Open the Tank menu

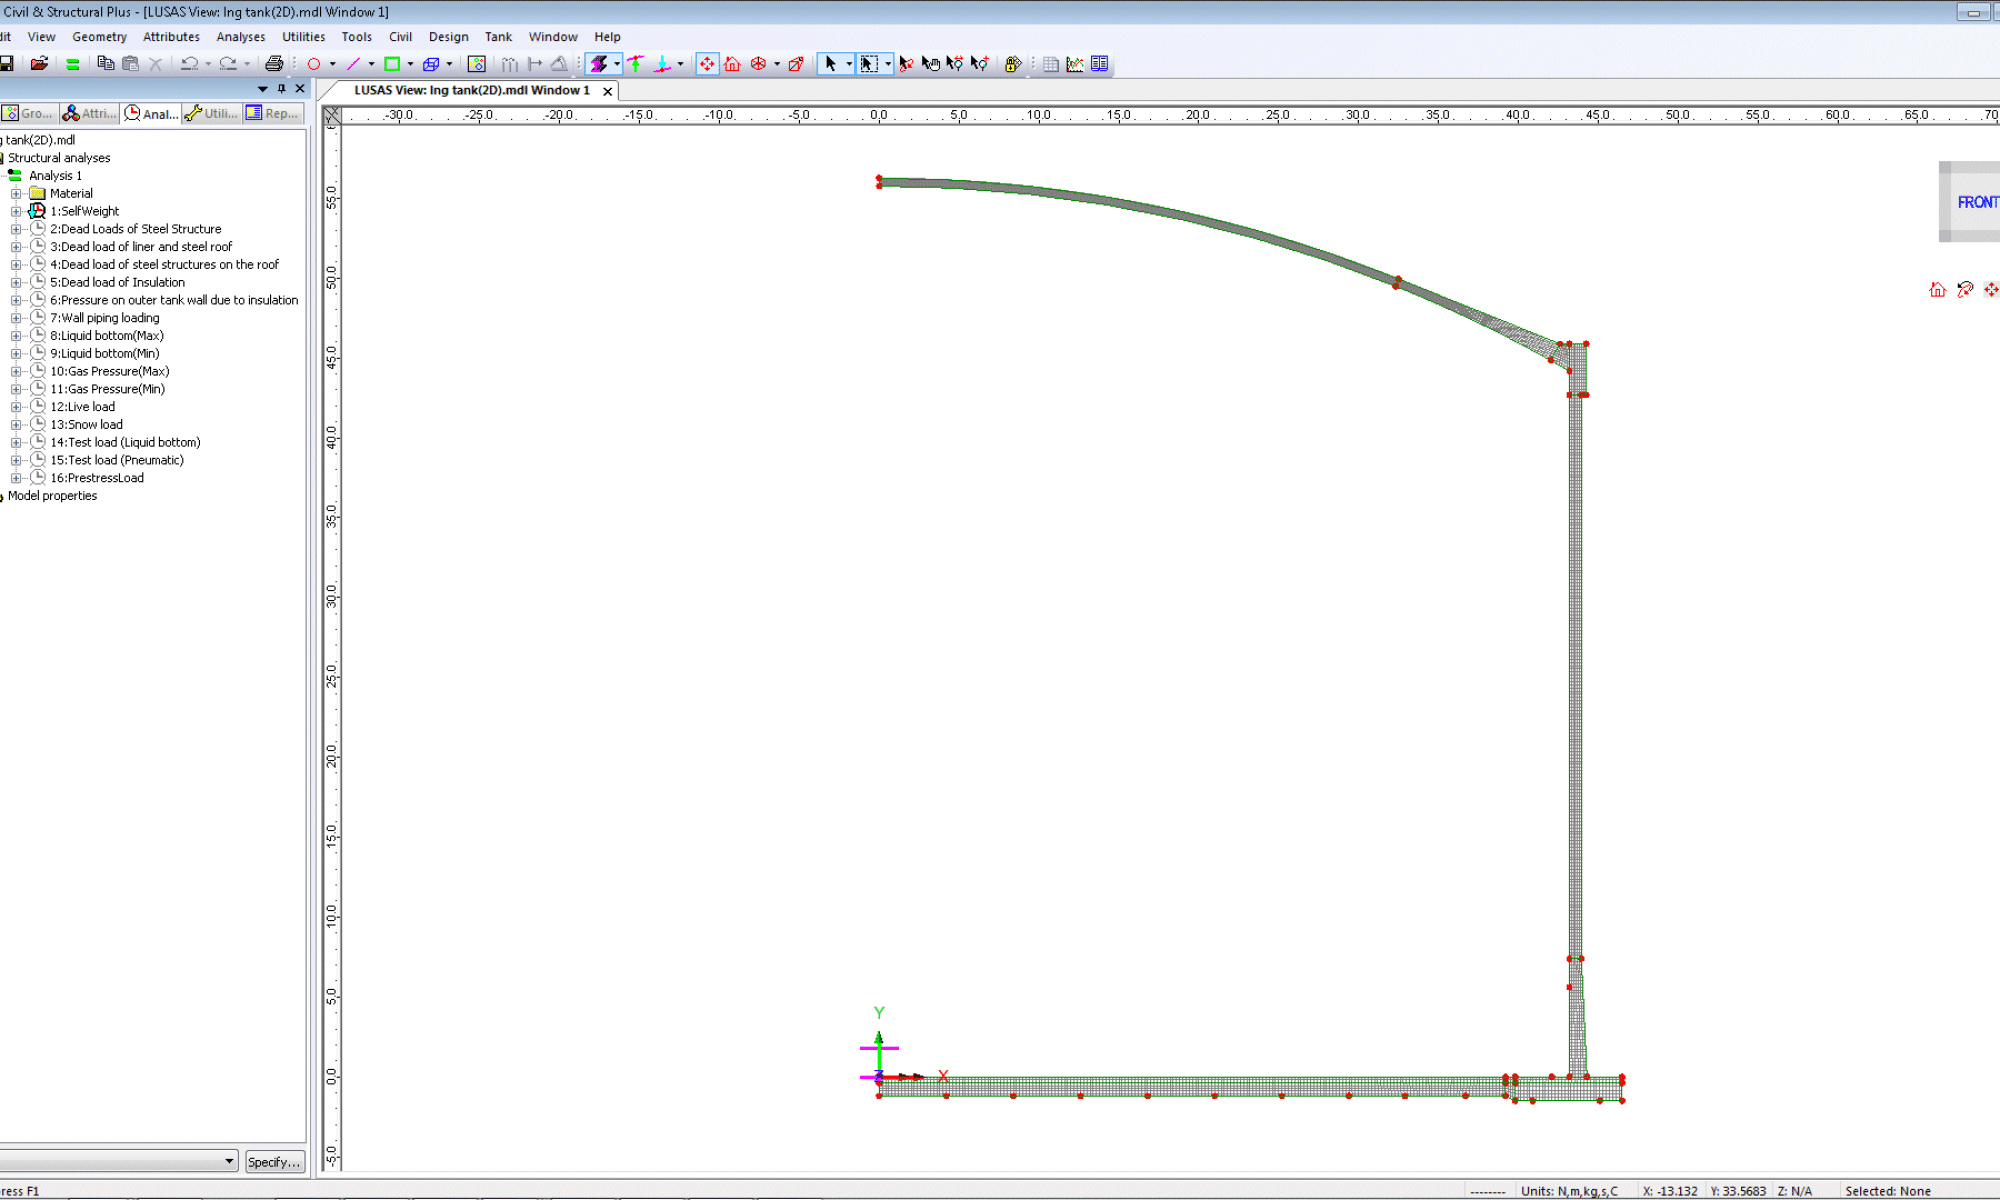tap(498, 37)
